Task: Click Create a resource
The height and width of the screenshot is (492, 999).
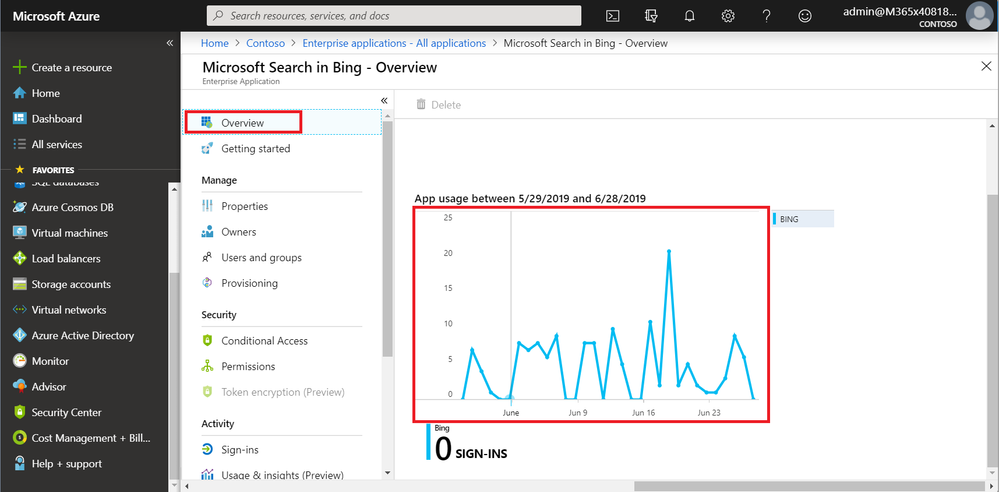Action: (62, 68)
